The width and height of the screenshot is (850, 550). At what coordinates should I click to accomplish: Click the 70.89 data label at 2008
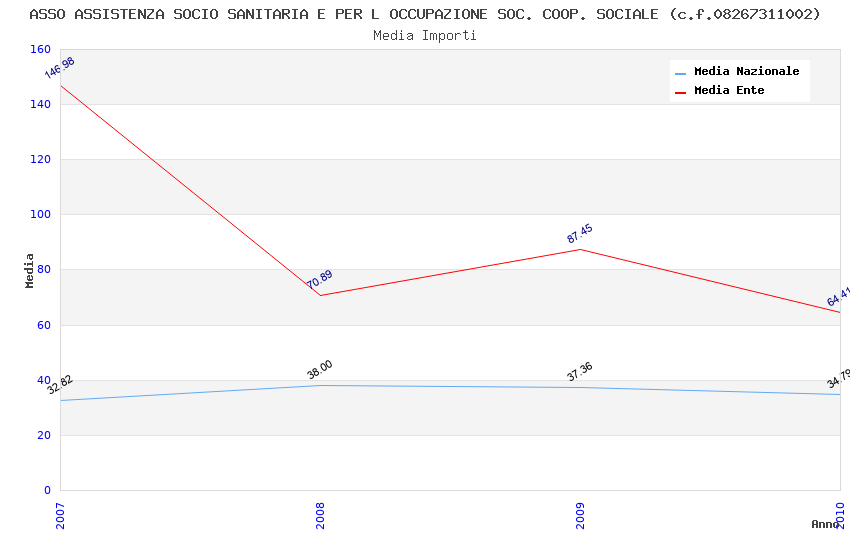(x=320, y=280)
